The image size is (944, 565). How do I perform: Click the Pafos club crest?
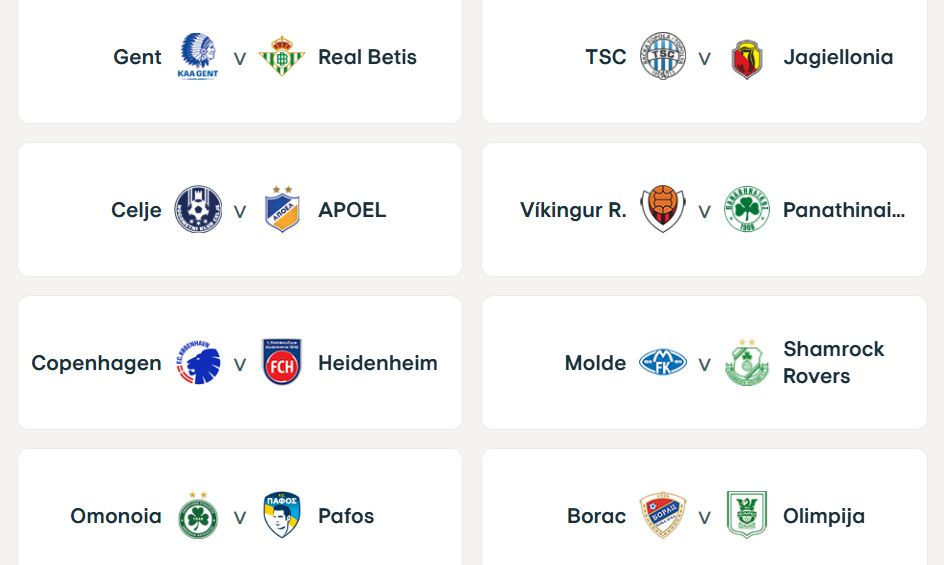coord(282,516)
